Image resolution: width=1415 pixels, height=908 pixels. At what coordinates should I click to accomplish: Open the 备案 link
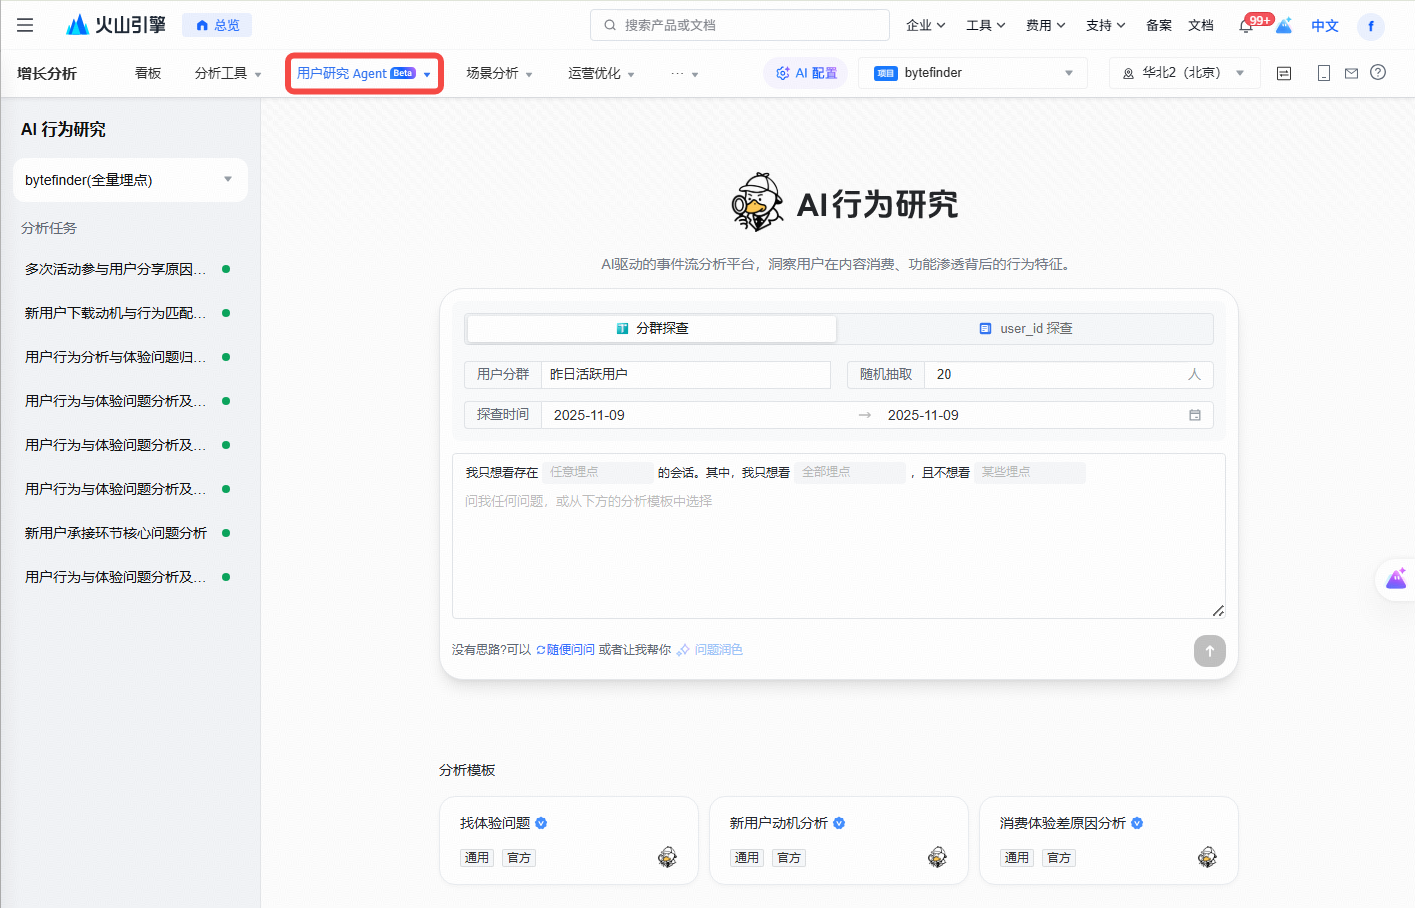(x=1159, y=25)
